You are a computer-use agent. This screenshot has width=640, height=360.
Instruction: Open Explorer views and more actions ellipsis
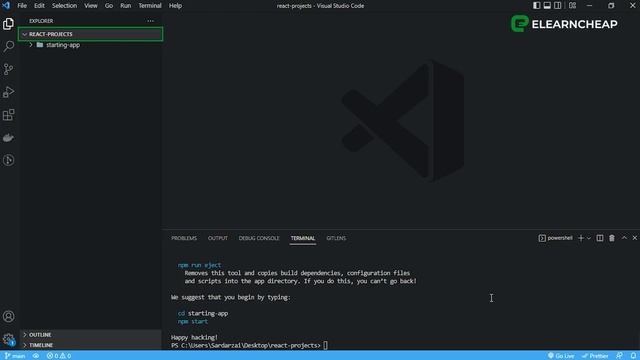point(151,21)
